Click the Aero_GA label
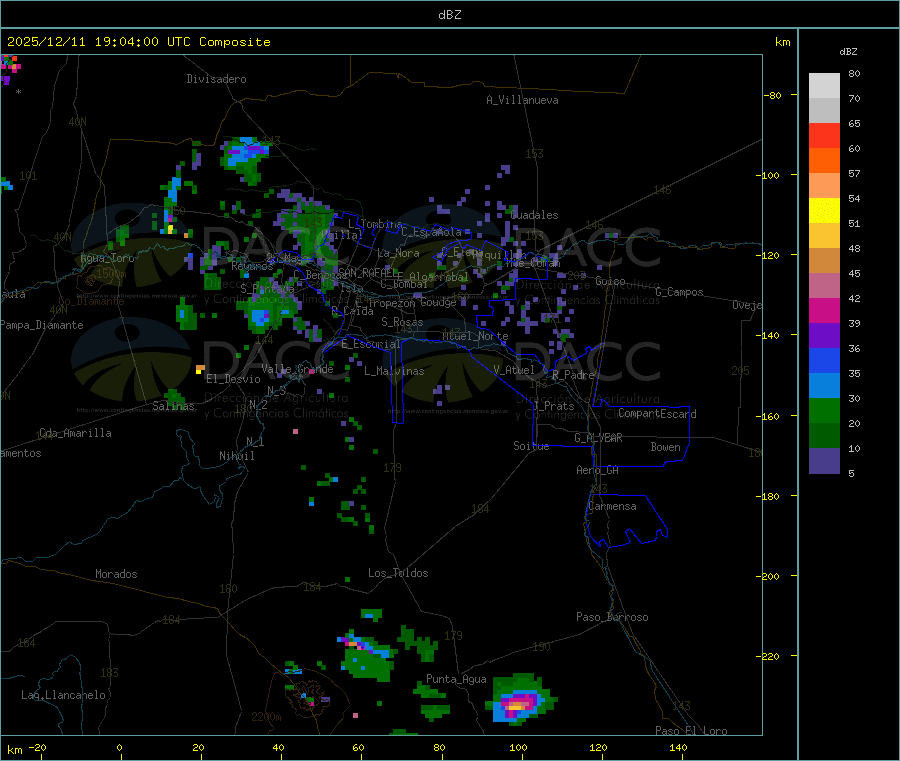 pyautogui.click(x=598, y=470)
